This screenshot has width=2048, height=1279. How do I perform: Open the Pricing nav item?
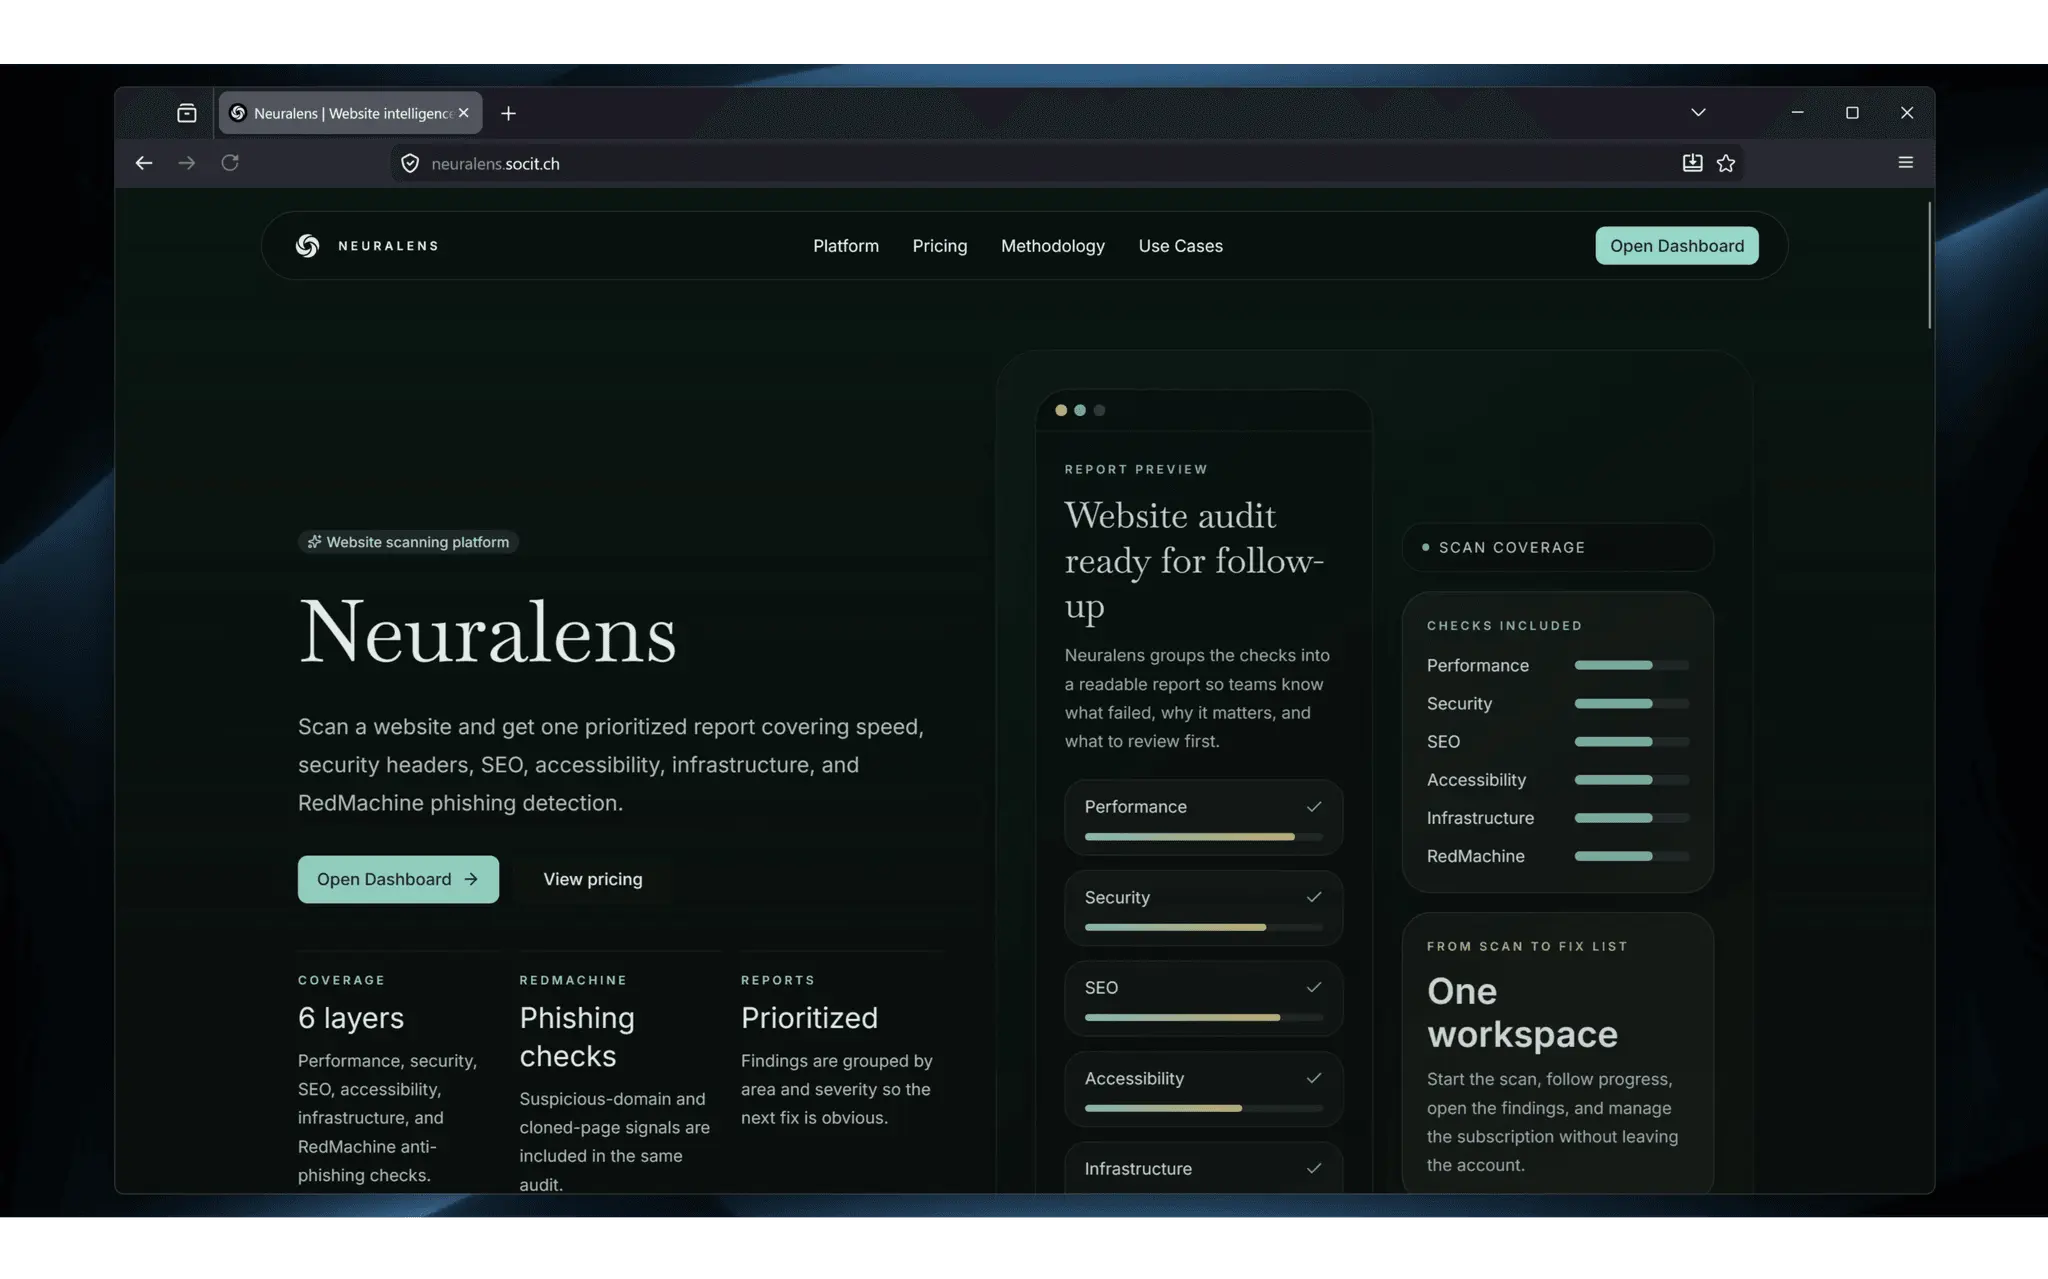(940, 246)
